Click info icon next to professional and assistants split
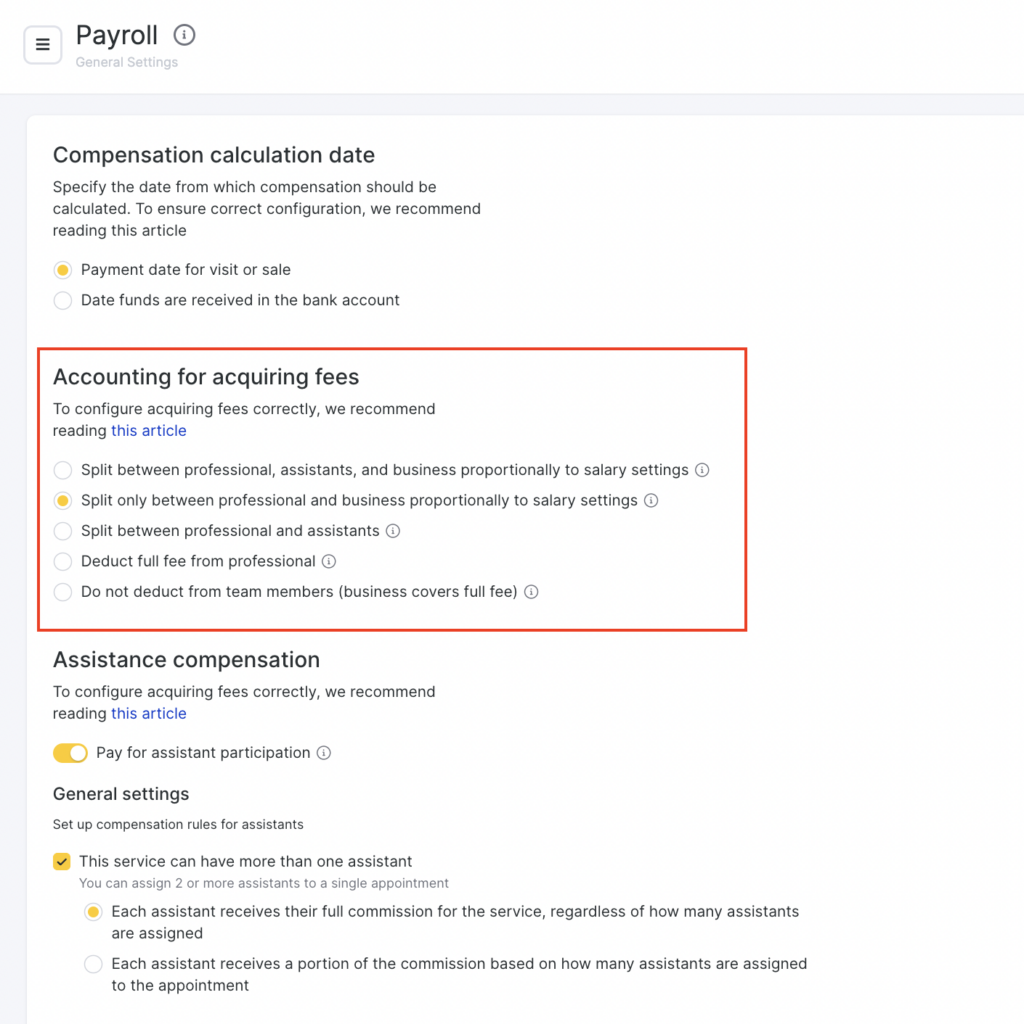The image size is (1024, 1024). (x=393, y=531)
